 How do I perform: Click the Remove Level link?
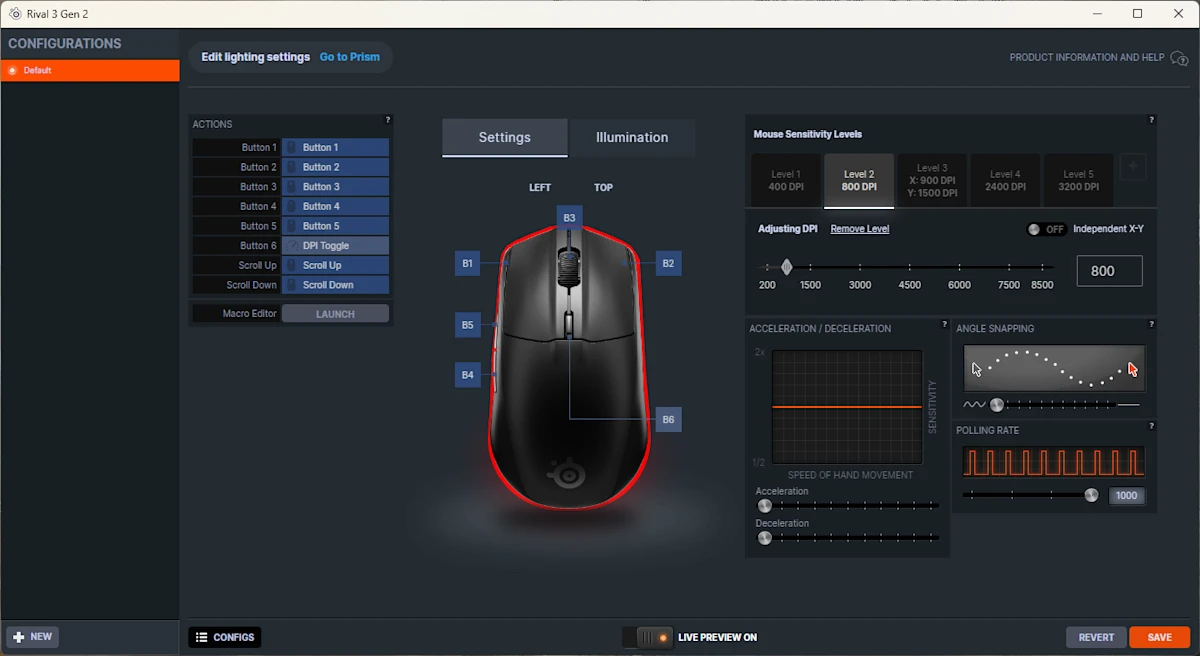859,228
